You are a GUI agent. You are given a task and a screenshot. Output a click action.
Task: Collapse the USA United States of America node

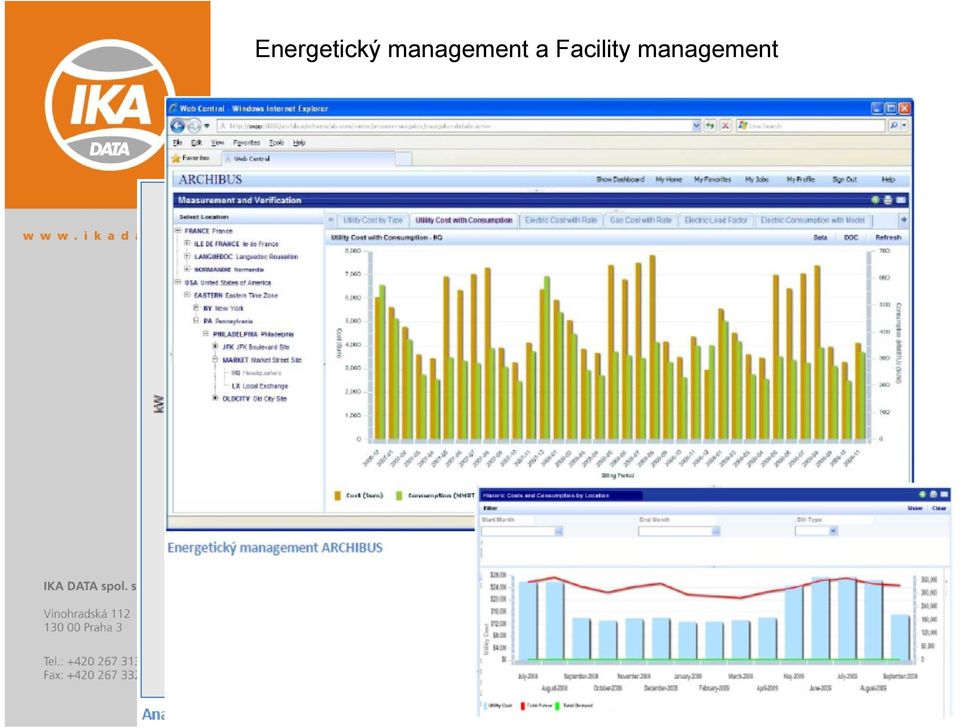click(x=178, y=282)
